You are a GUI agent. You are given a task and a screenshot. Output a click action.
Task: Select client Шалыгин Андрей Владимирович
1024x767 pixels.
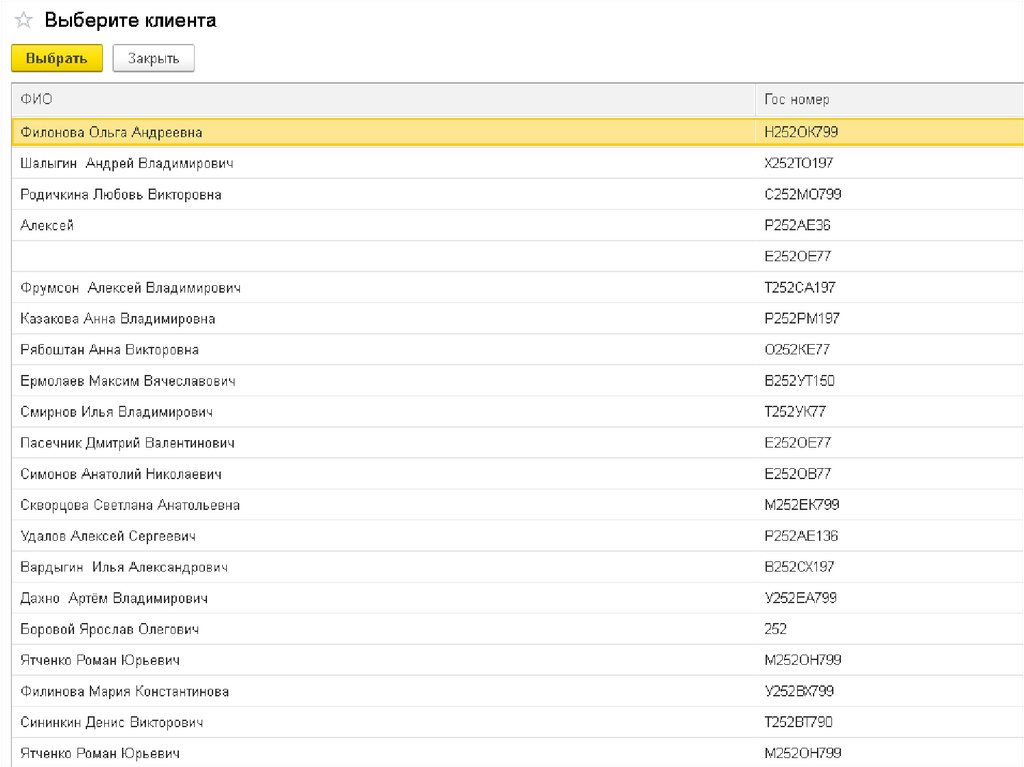pos(126,163)
